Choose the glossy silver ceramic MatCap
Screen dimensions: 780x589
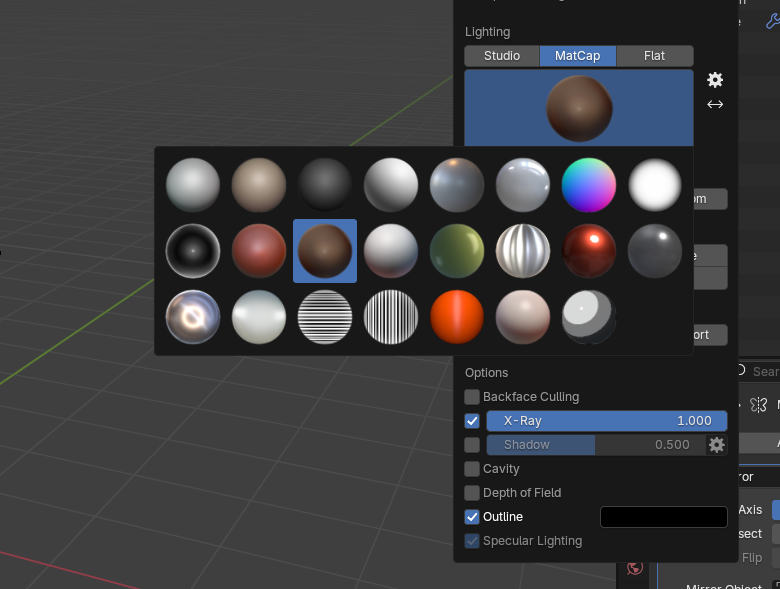click(523, 185)
